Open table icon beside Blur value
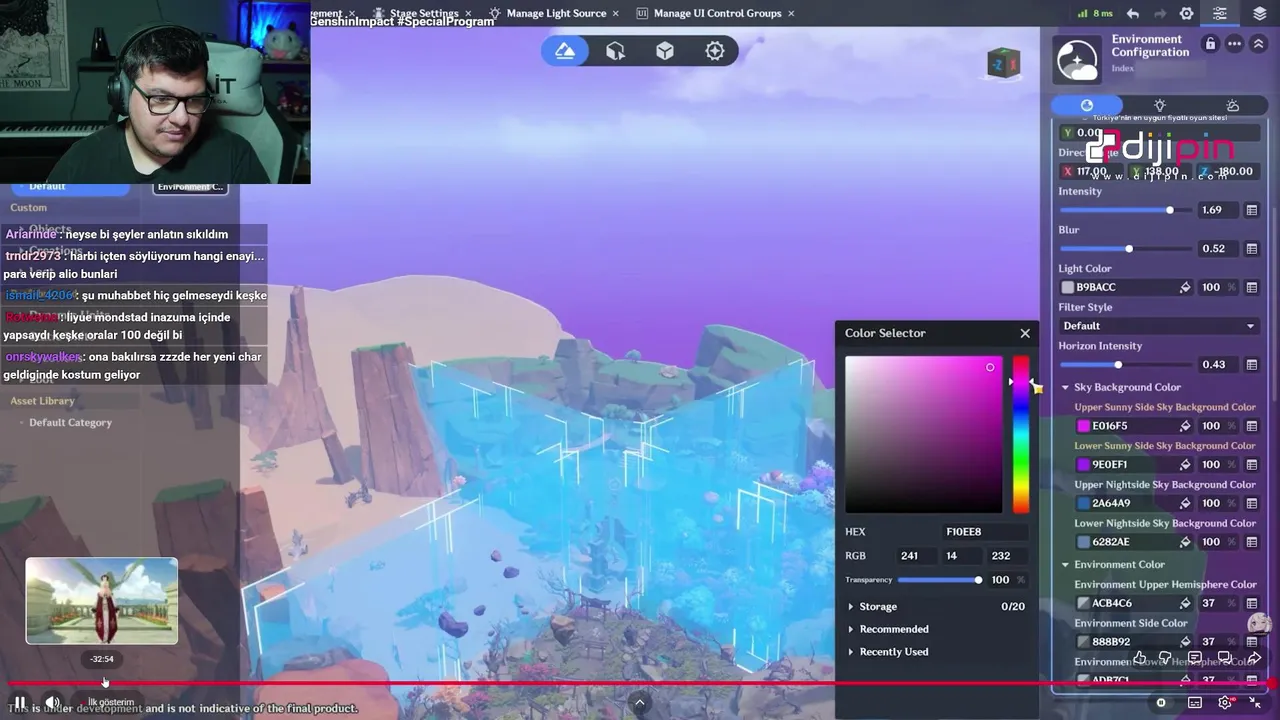Image resolution: width=1280 pixels, height=720 pixels. pos(1251,249)
